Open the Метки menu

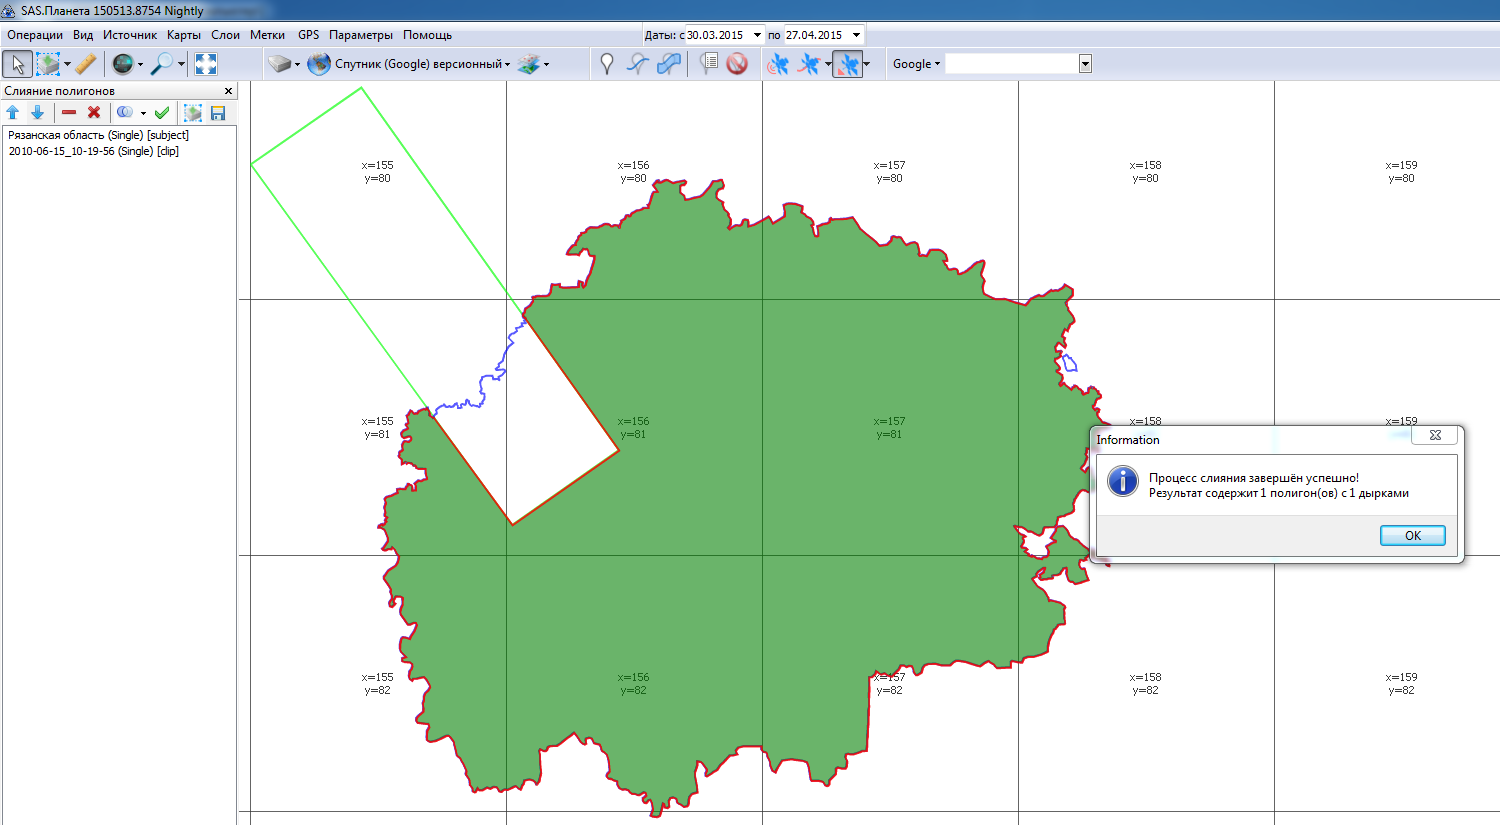pyautogui.click(x=267, y=35)
